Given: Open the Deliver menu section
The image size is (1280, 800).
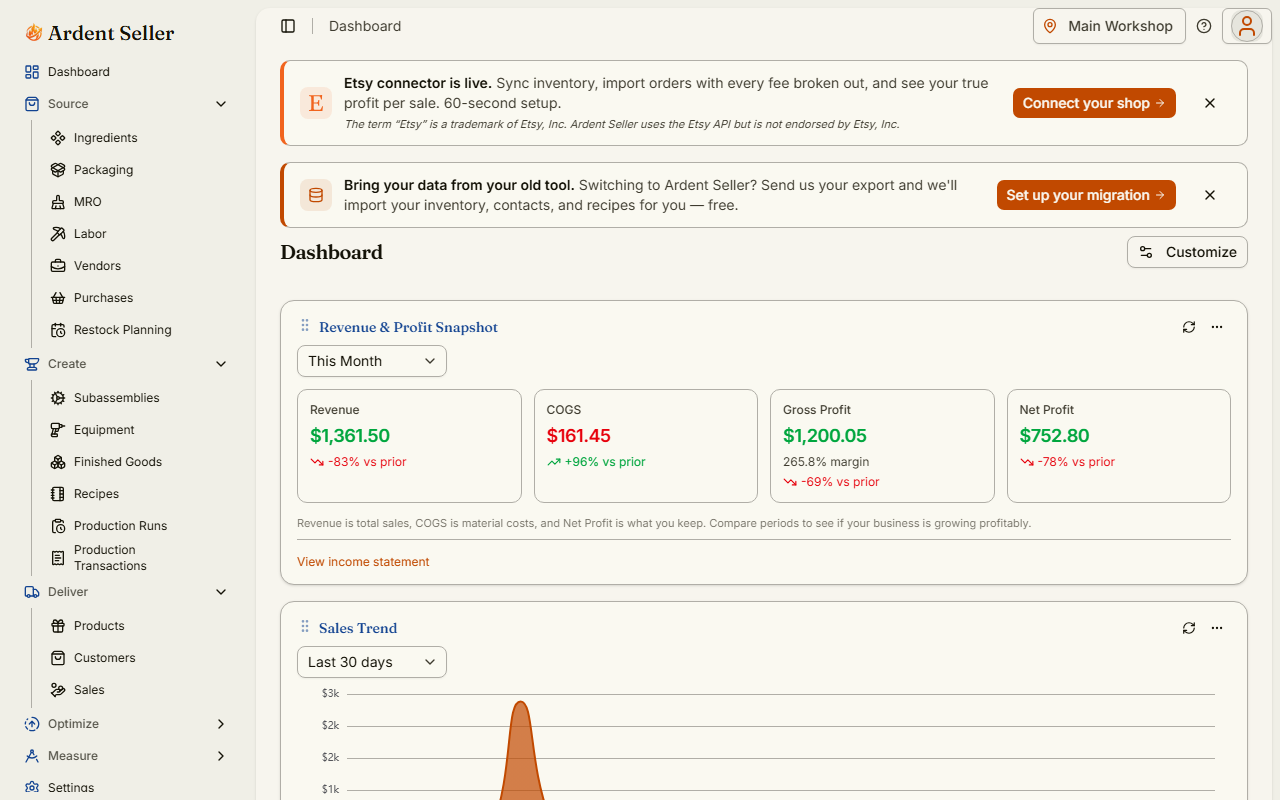Looking at the screenshot, I should (127, 592).
